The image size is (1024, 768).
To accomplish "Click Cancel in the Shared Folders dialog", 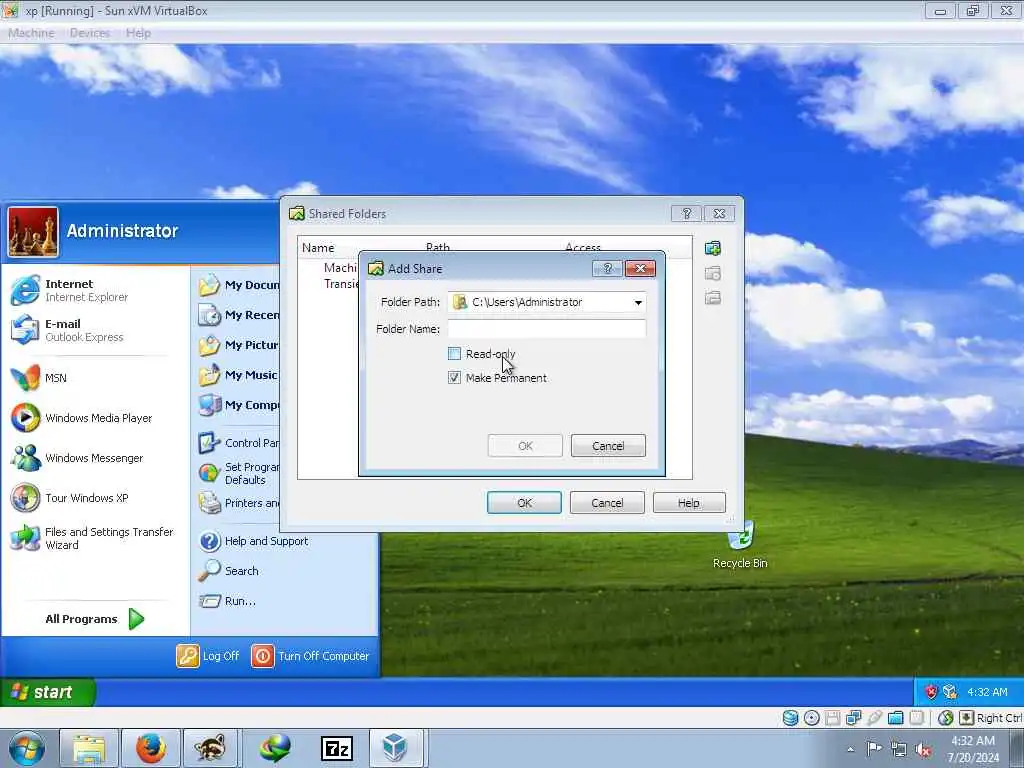I will (607, 503).
